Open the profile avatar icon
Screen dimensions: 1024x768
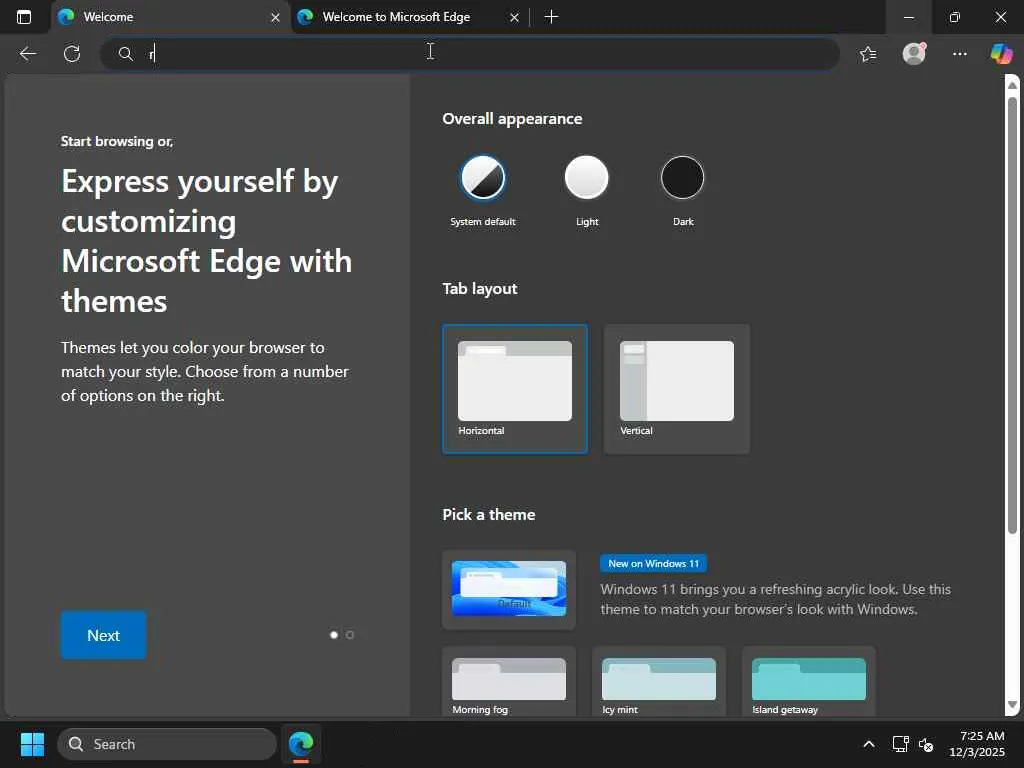914,53
